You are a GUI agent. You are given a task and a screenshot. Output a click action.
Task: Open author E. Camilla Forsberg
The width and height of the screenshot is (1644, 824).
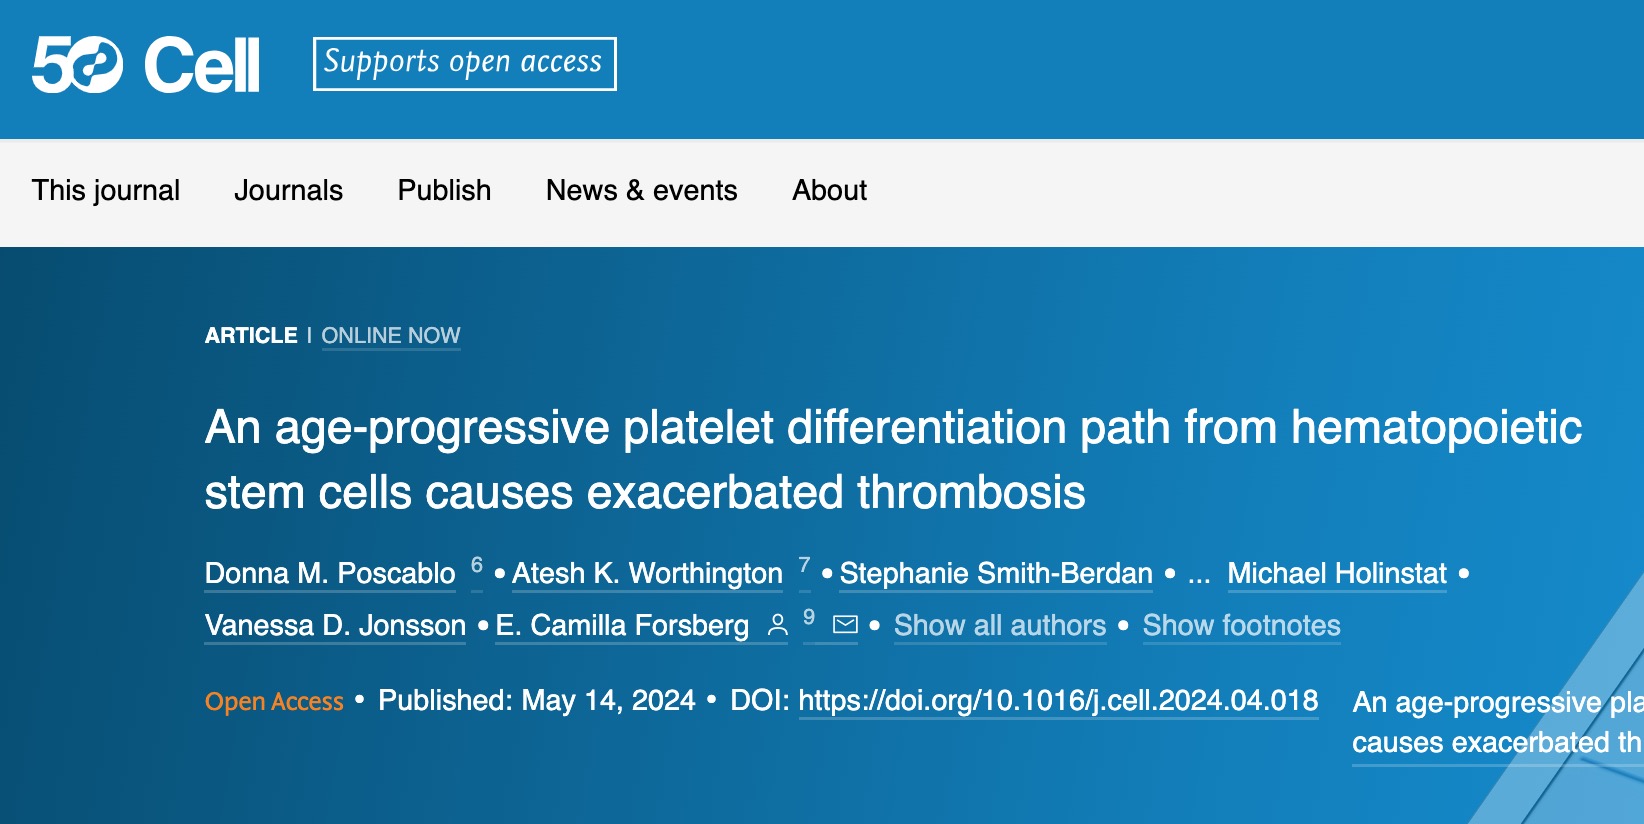[x=622, y=626]
